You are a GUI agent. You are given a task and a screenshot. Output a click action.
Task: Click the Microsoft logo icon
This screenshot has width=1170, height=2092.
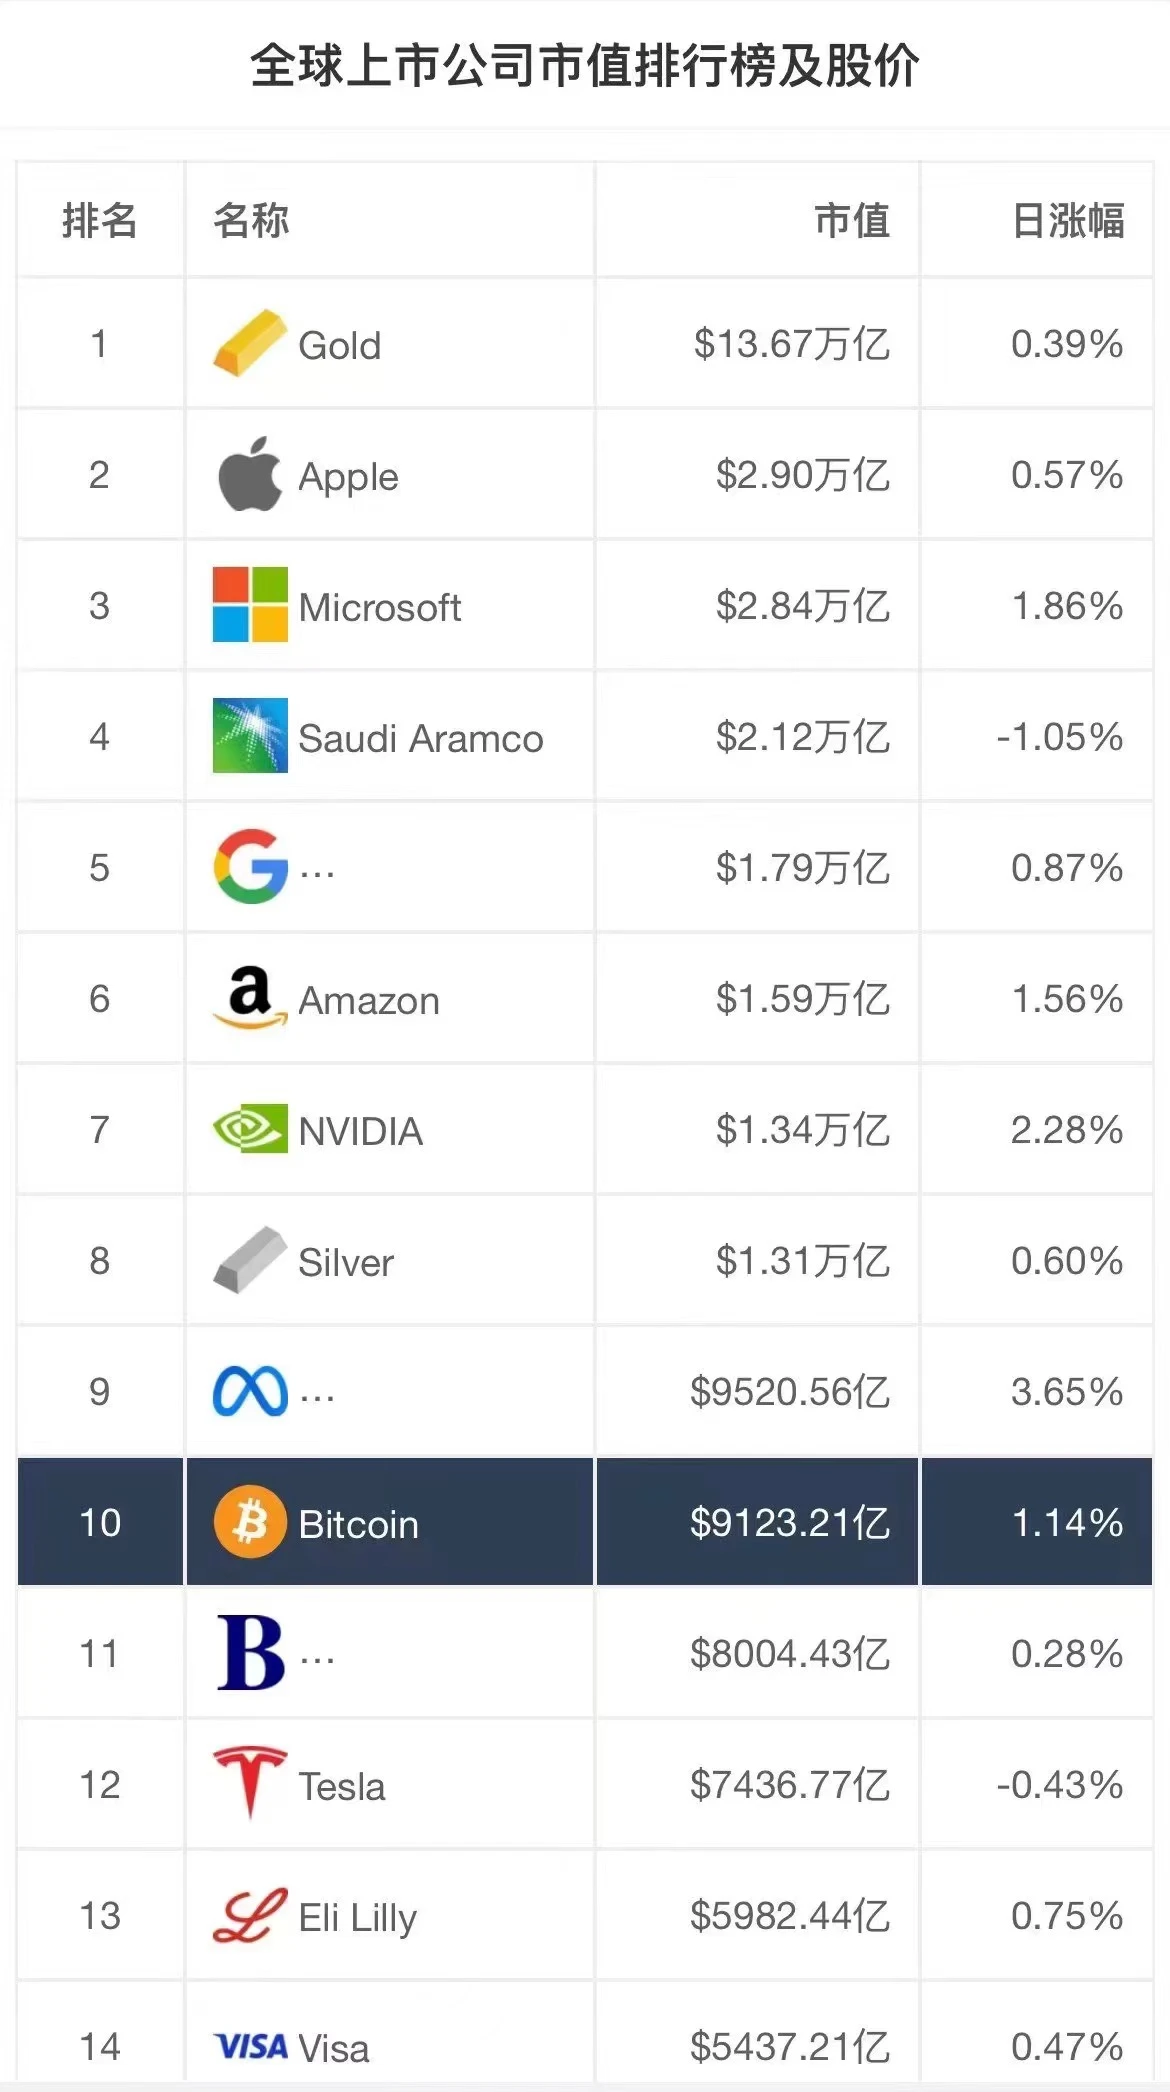[250, 605]
